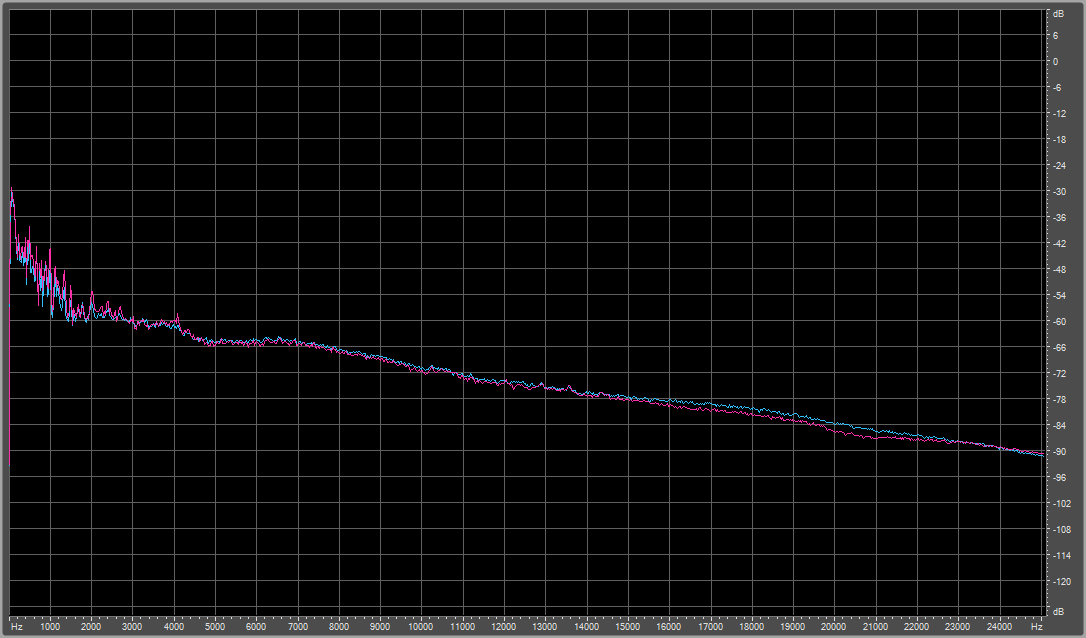Image resolution: width=1086 pixels, height=638 pixels.
Task: Click the 9000 Hz frequency axis label
Action: (380, 626)
